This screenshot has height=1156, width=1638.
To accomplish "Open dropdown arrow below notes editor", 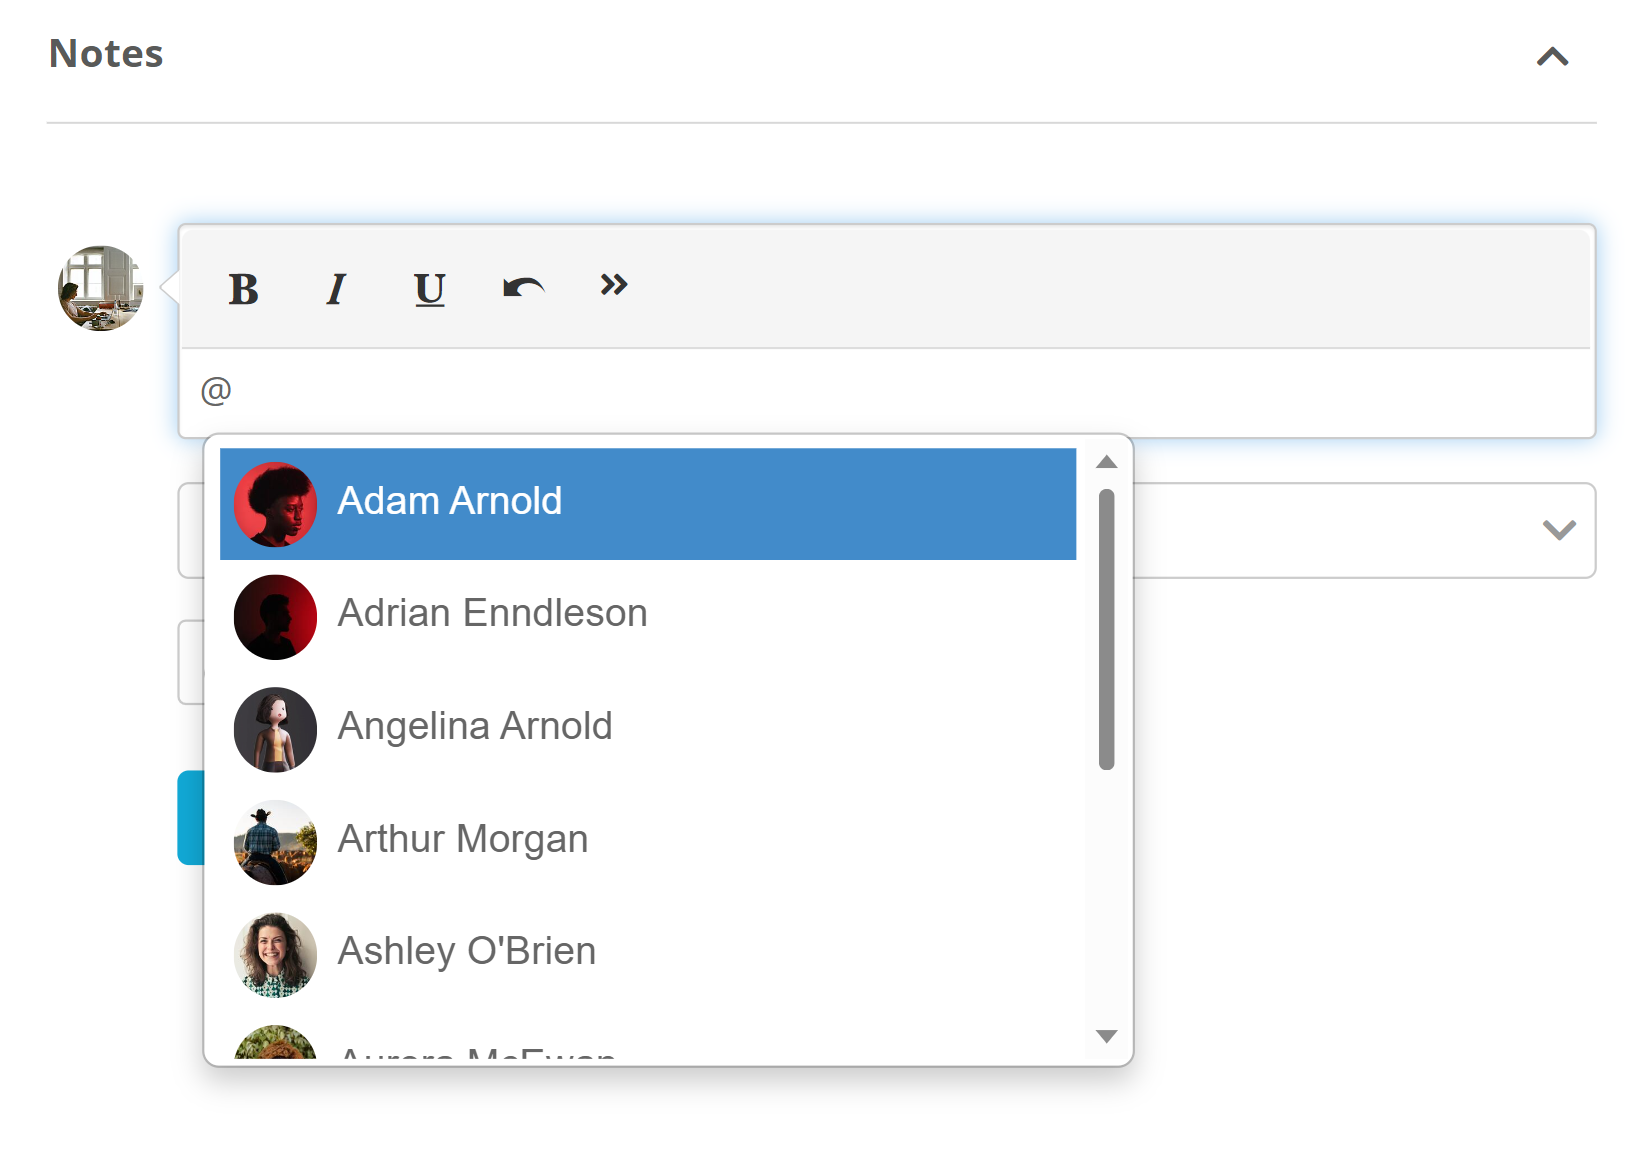I will [x=1559, y=529].
